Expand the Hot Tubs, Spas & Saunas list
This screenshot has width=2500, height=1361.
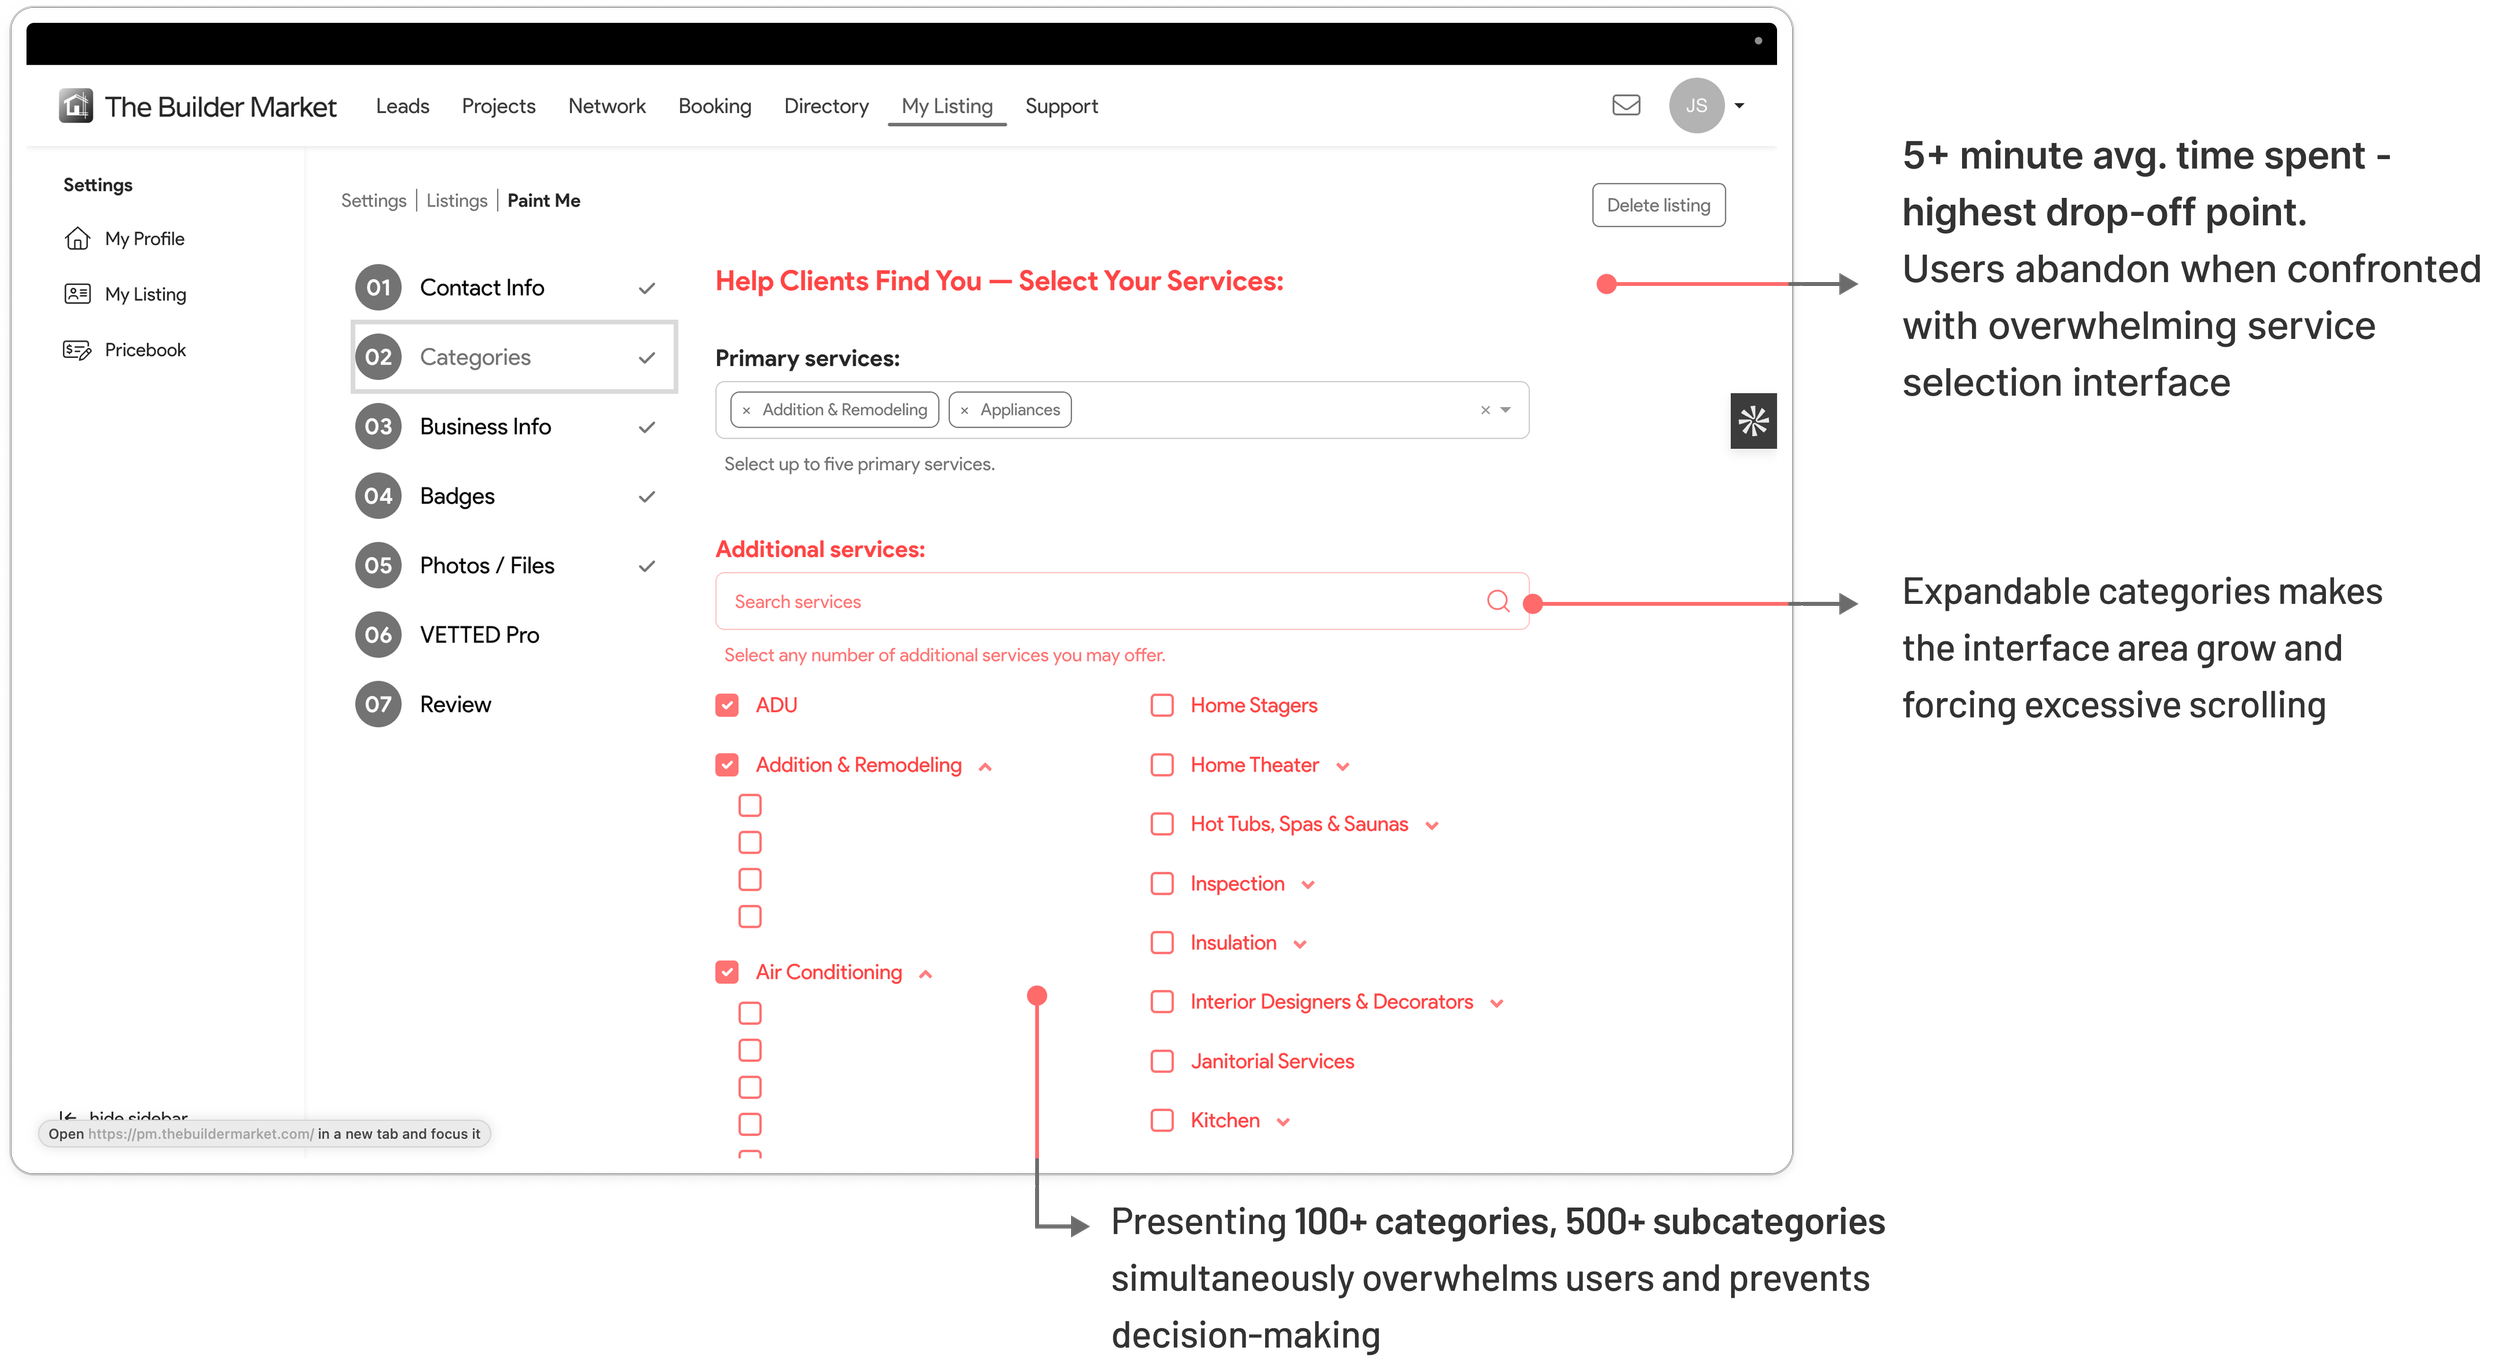tap(1432, 826)
